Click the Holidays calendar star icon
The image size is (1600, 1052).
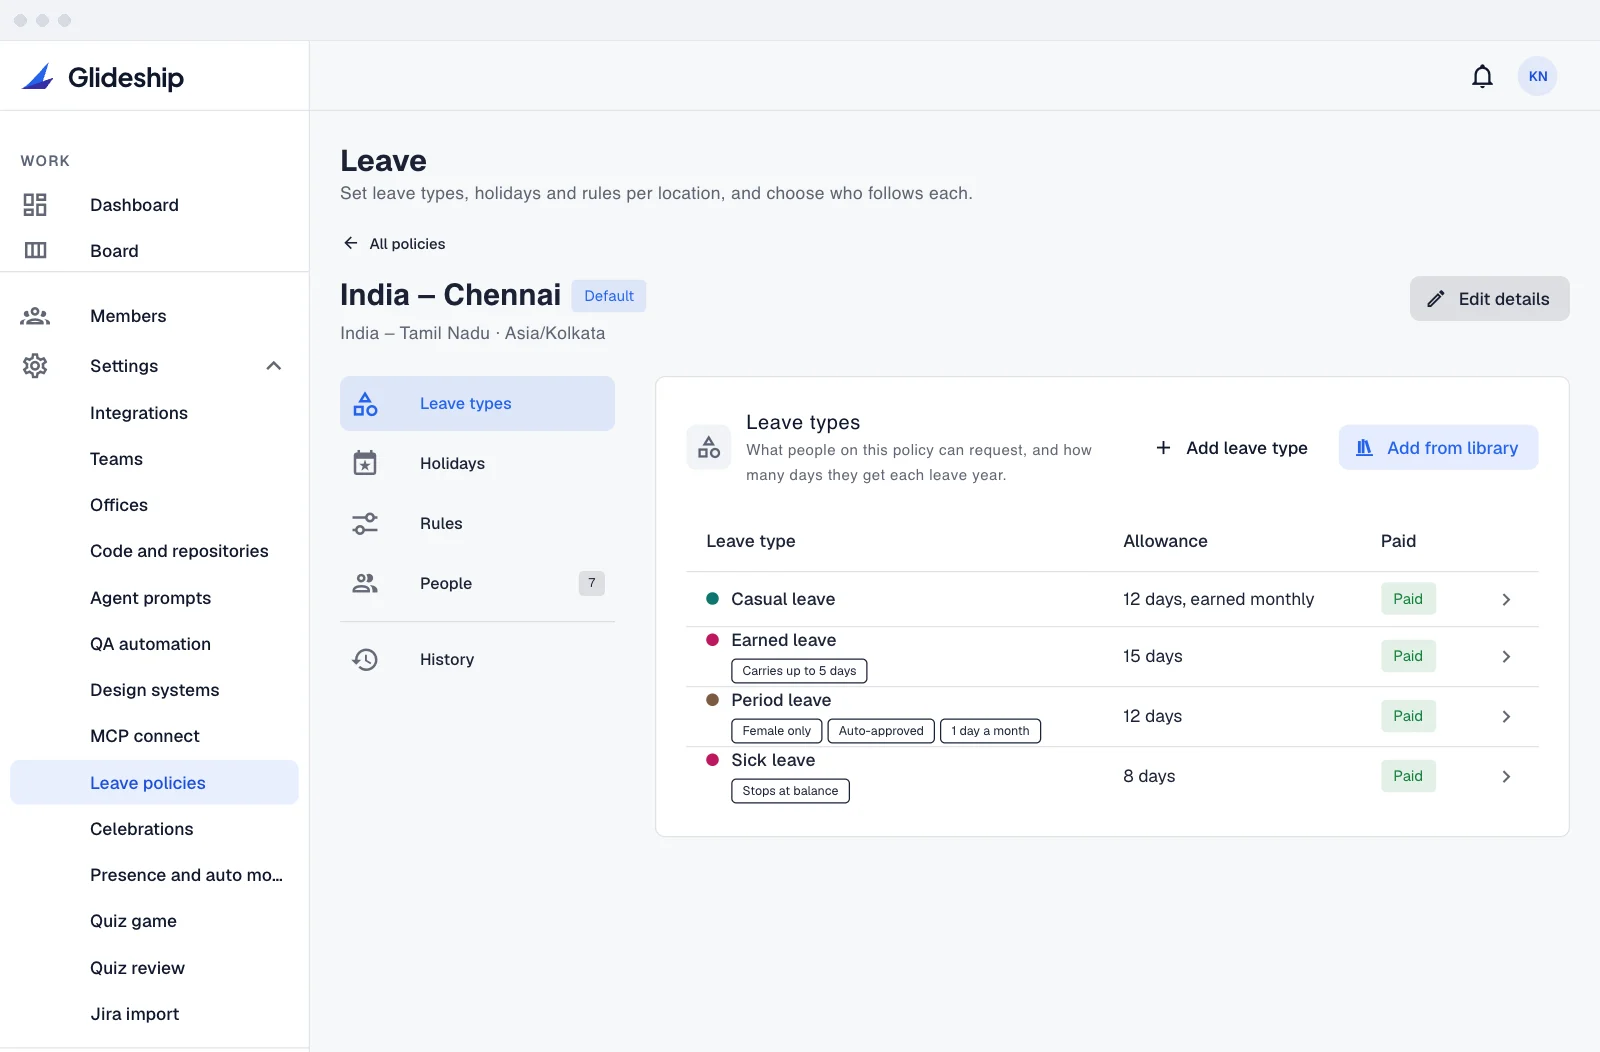365,463
